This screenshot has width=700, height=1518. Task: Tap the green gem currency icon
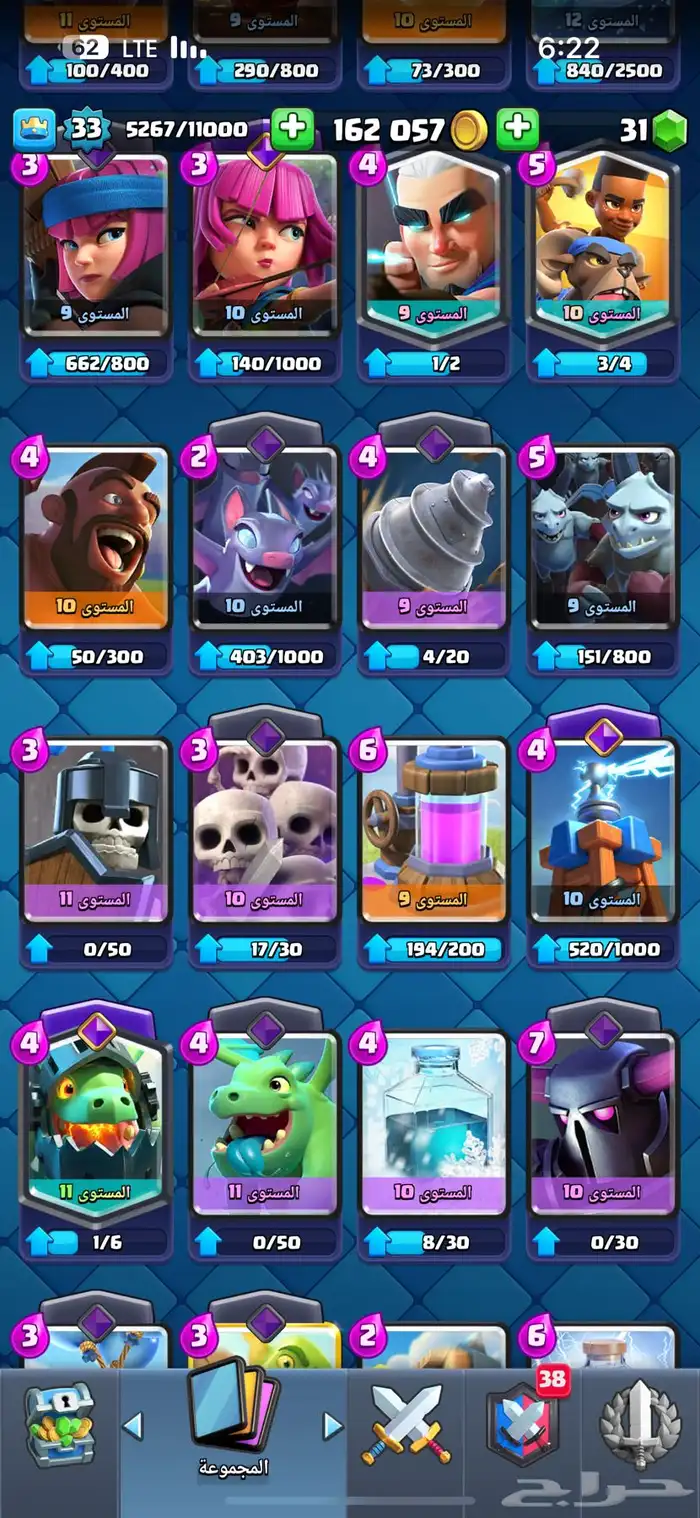pyautogui.click(x=671, y=130)
